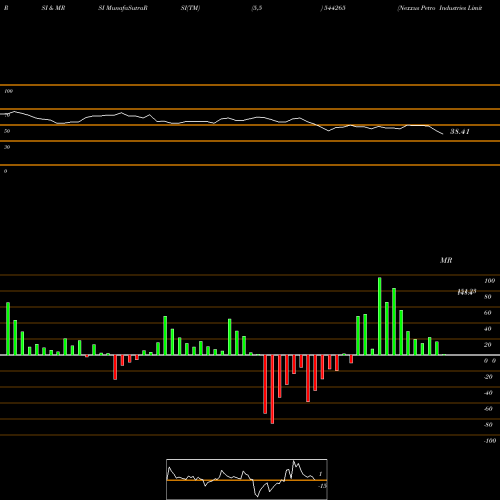Click the MR panel 60 axis label
The image size is (500, 500).
(x=488, y=313)
